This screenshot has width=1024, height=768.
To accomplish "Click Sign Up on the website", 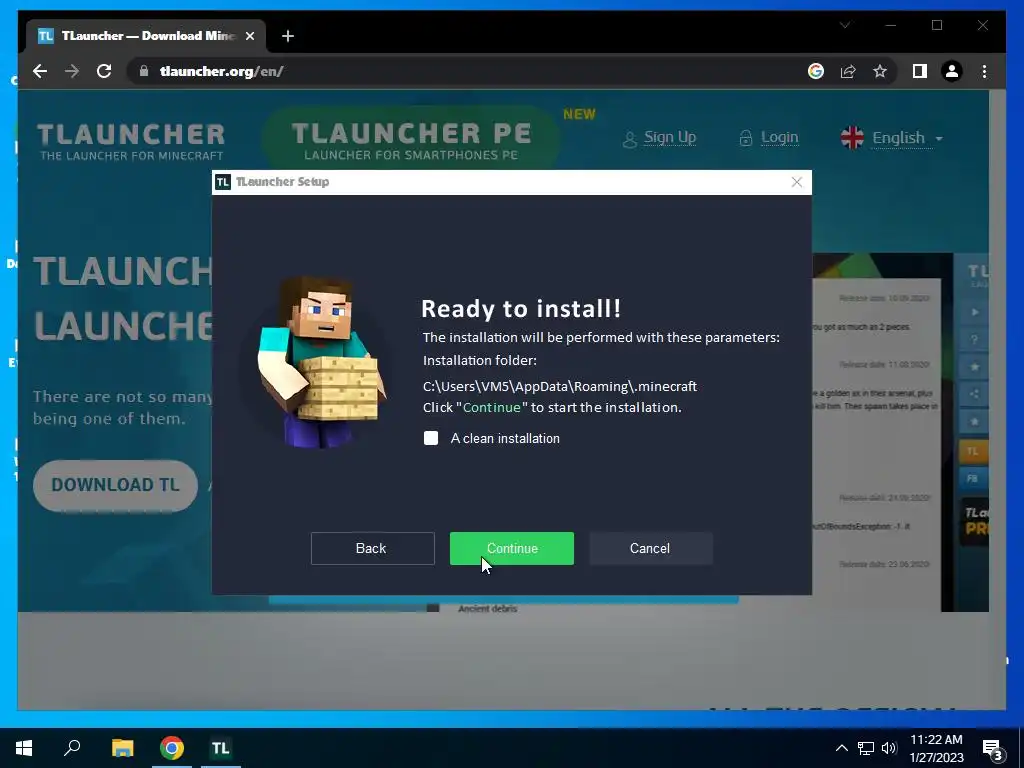I will click(x=659, y=138).
